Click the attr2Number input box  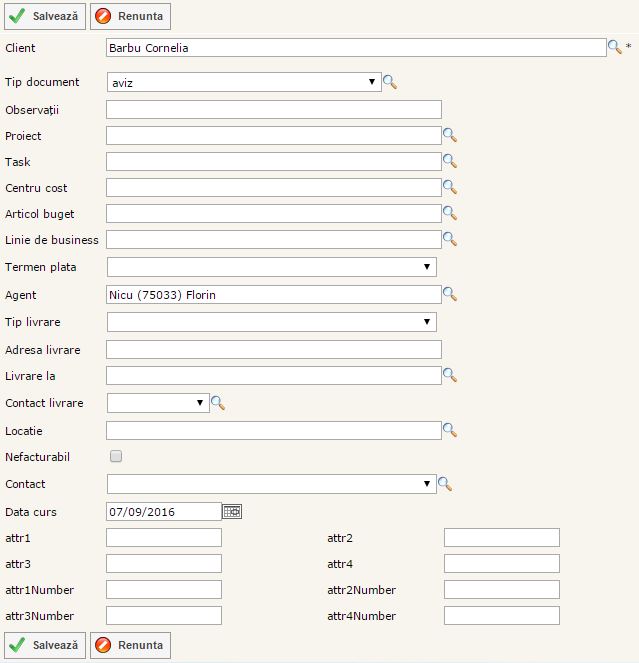tap(501, 590)
